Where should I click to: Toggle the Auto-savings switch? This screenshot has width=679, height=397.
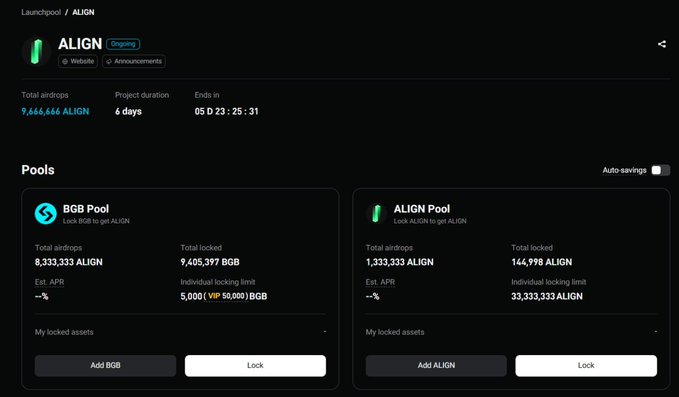click(x=660, y=170)
